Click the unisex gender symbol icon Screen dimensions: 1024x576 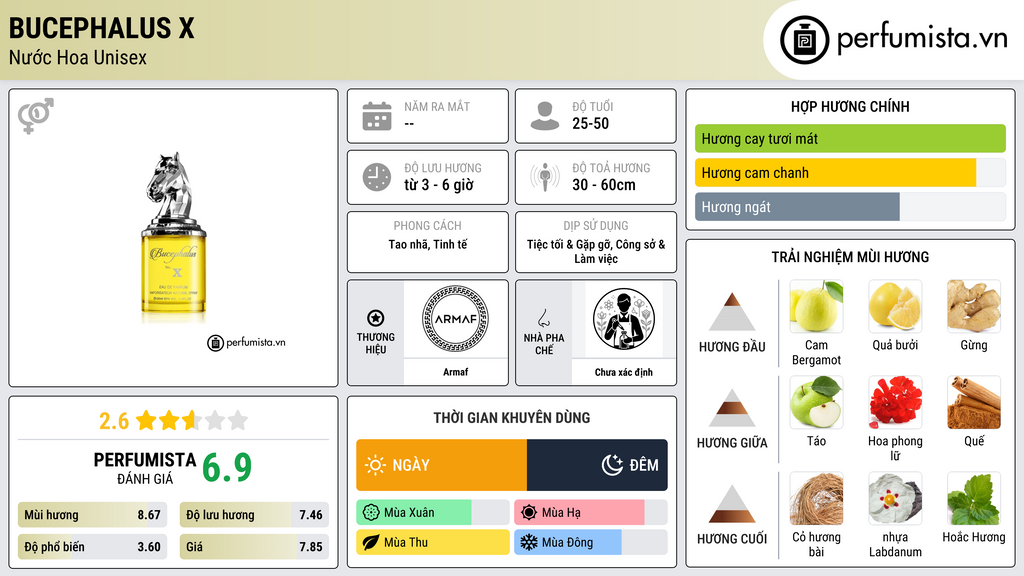(35, 116)
